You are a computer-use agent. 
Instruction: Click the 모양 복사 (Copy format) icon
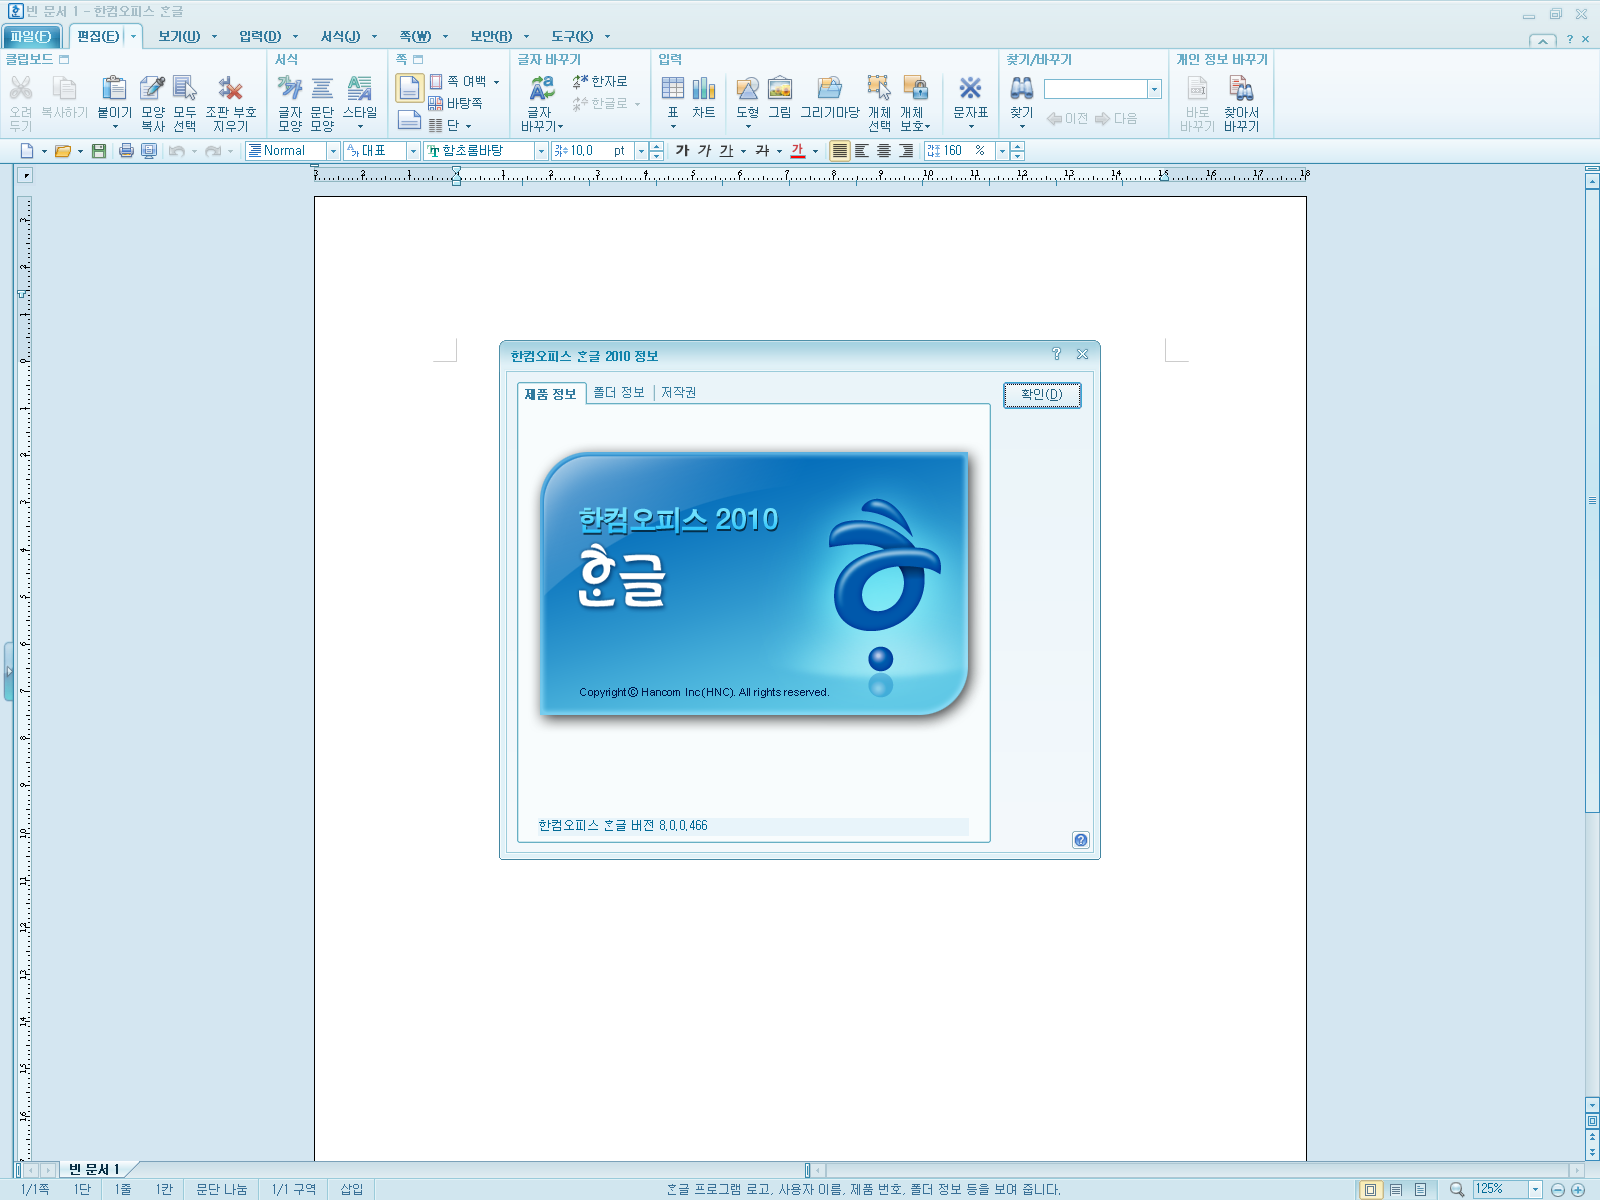[x=152, y=89]
